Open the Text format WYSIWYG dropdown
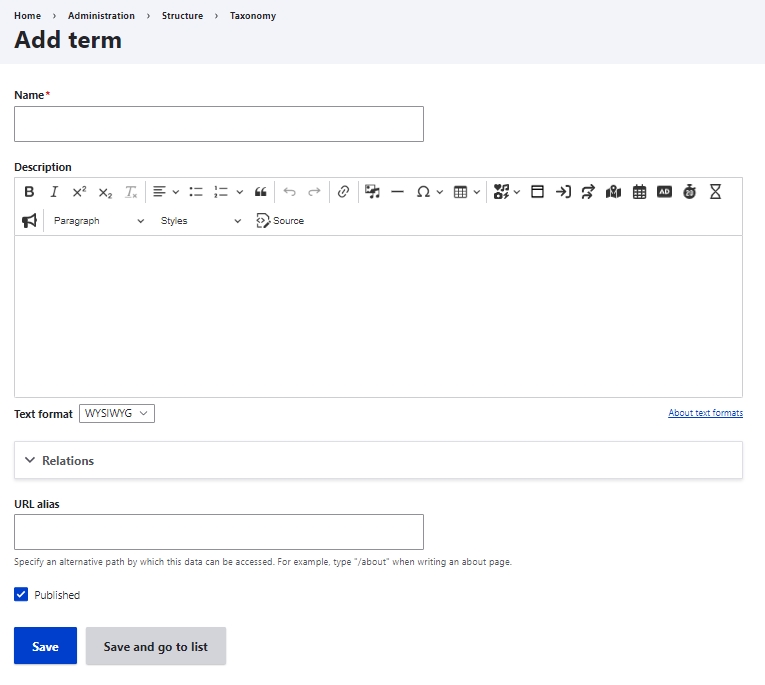The width and height of the screenshot is (765, 685). (x=117, y=413)
